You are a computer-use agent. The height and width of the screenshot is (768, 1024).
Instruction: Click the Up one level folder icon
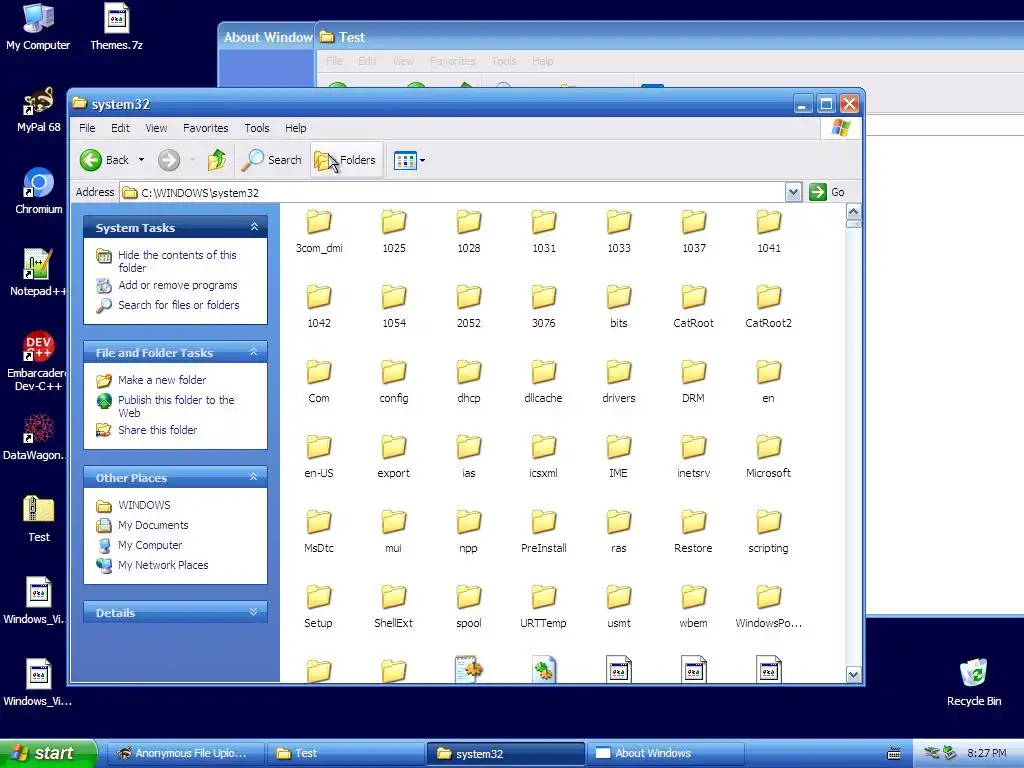coord(217,160)
